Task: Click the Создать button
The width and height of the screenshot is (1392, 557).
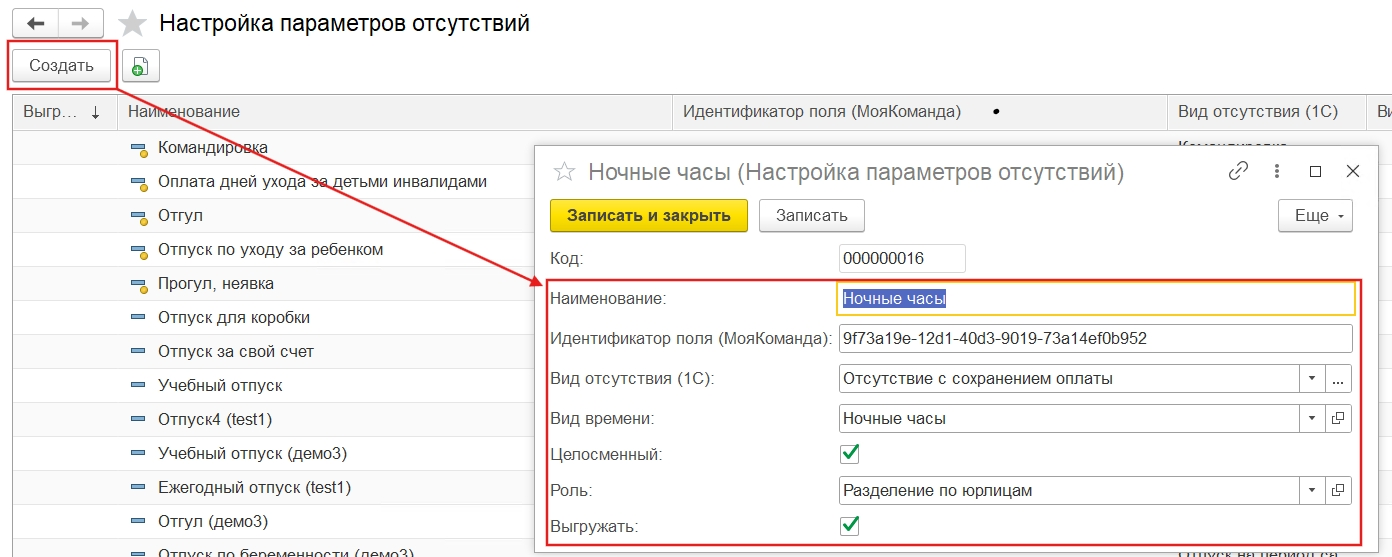Action: [61, 66]
